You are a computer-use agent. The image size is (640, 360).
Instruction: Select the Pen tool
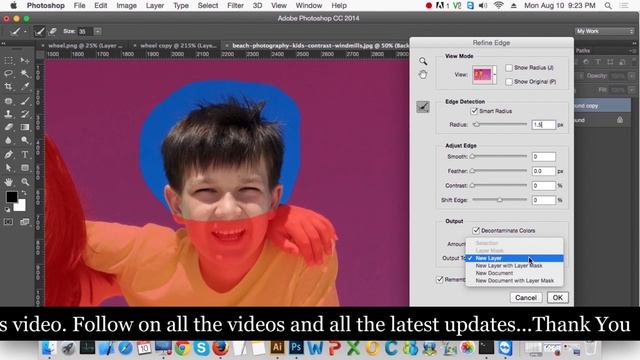[x=9, y=155]
